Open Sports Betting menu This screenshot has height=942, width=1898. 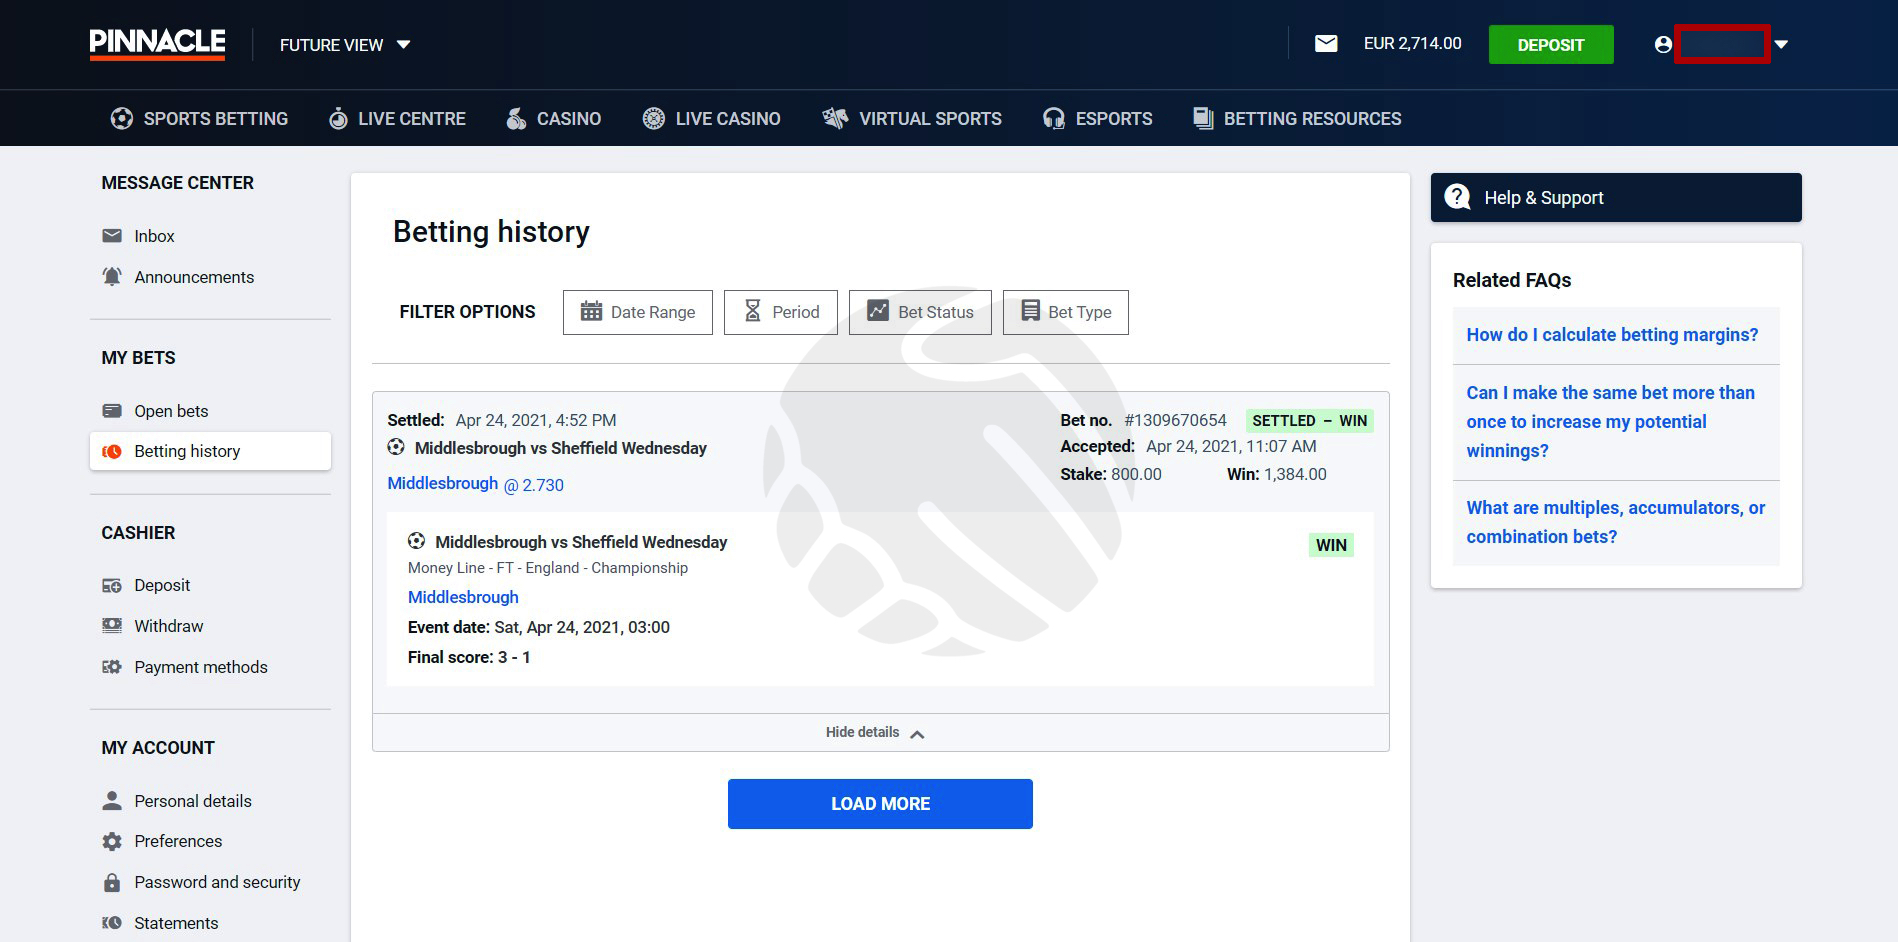click(199, 119)
